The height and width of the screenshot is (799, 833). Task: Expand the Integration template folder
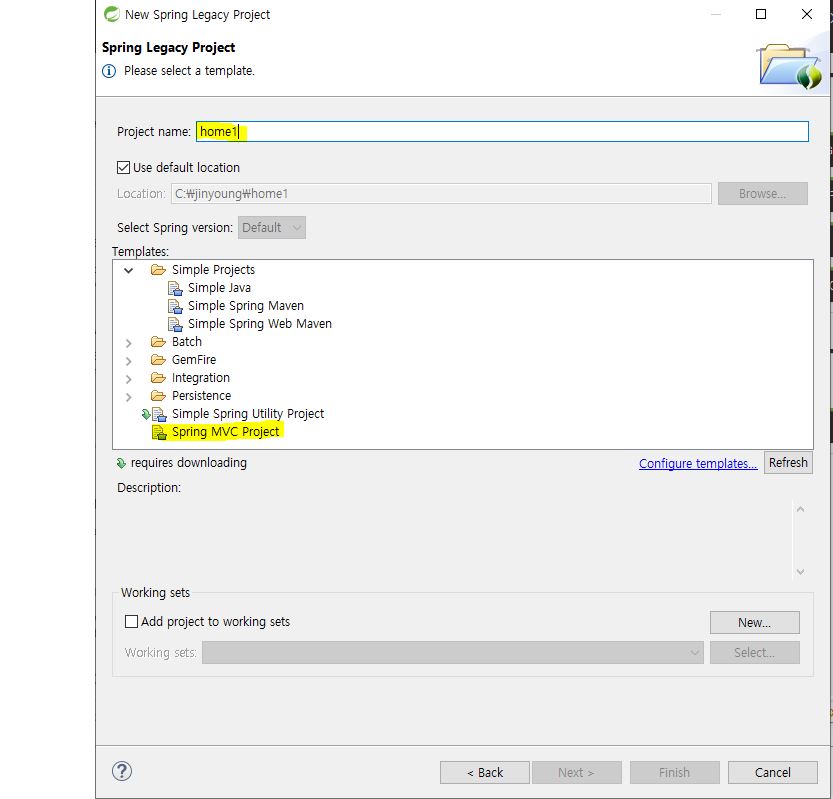pyautogui.click(x=129, y=379)
